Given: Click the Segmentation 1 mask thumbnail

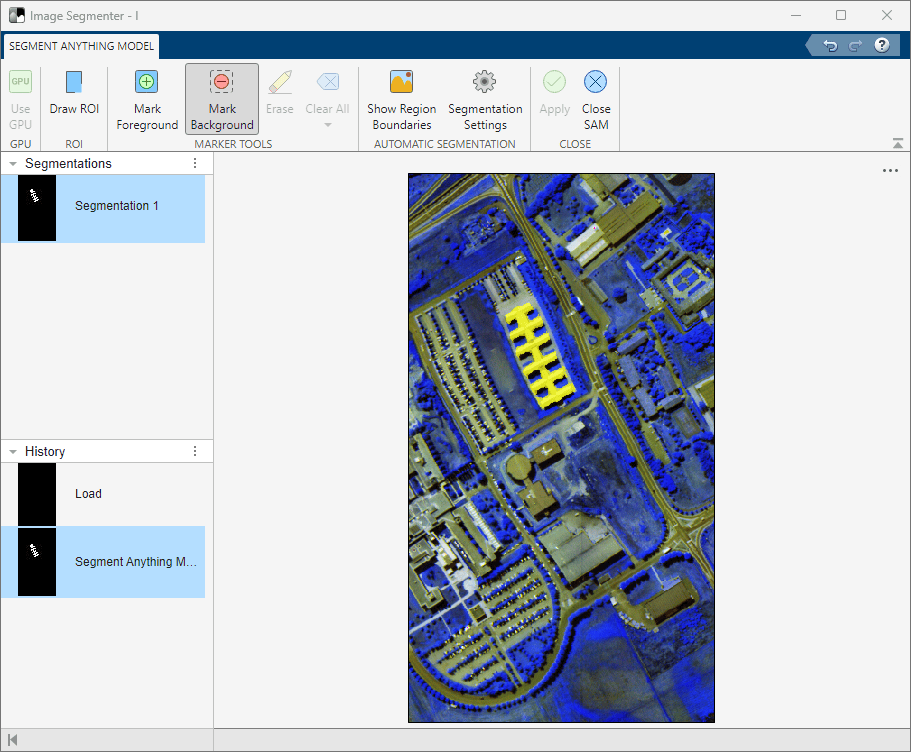Looking at the screenshot, I should pyautogui.click(x=37, y=208).
